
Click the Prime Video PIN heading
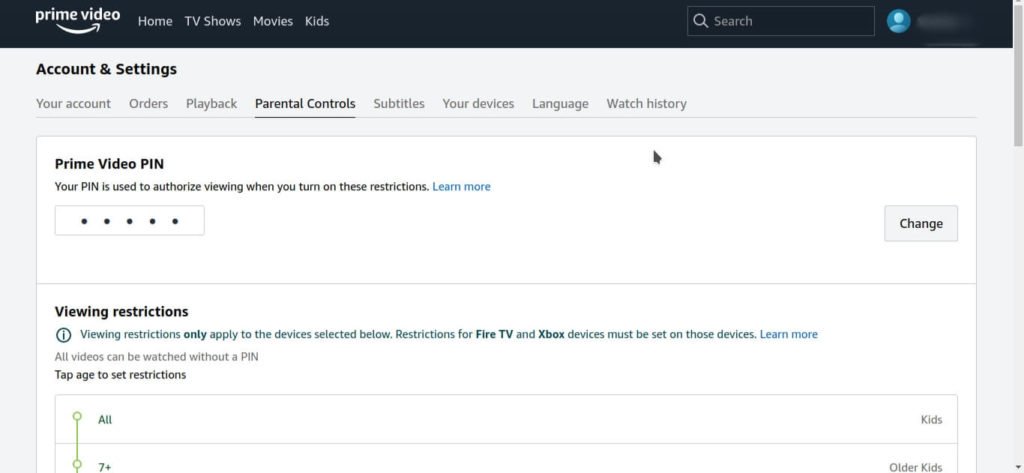pos(109,163)
